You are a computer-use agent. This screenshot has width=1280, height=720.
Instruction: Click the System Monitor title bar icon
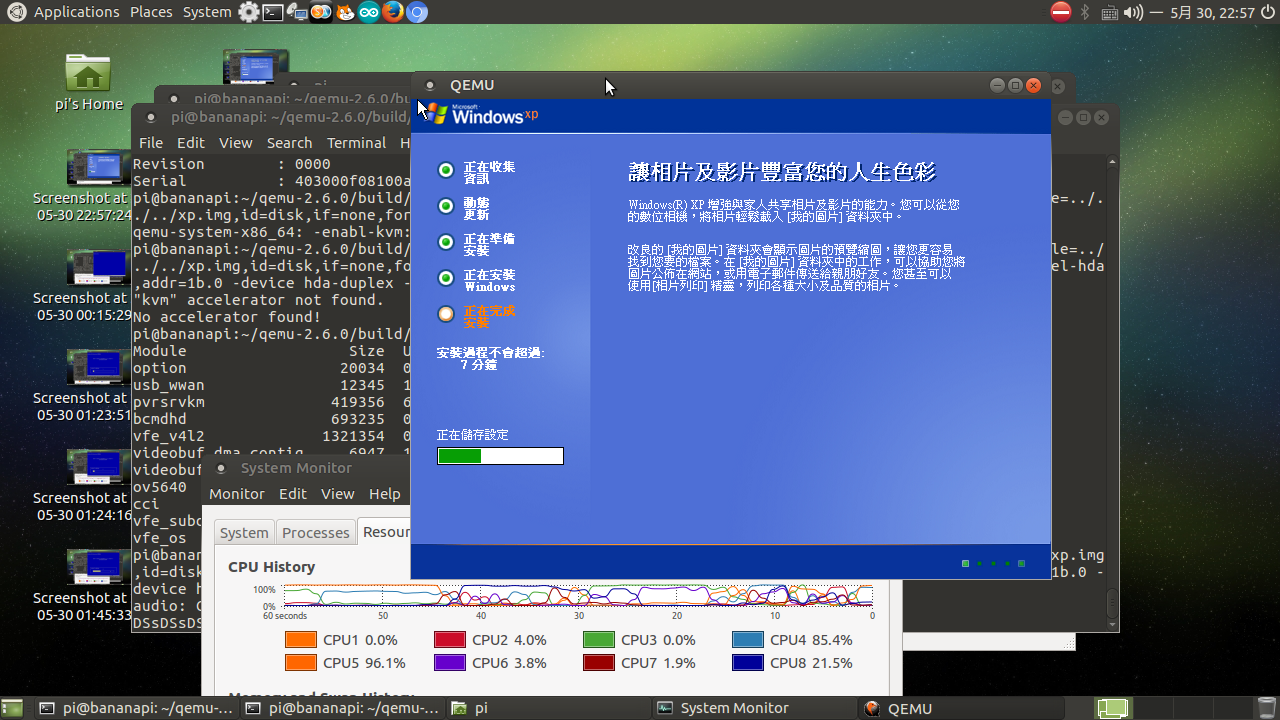pyautogui.click(x=221, y=468)
